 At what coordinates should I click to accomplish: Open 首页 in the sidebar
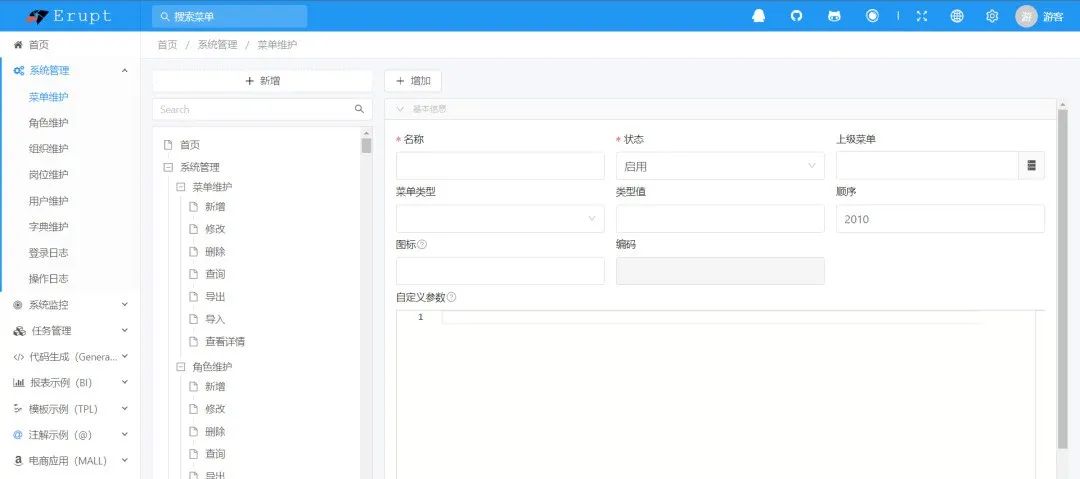tap(39, 45)
